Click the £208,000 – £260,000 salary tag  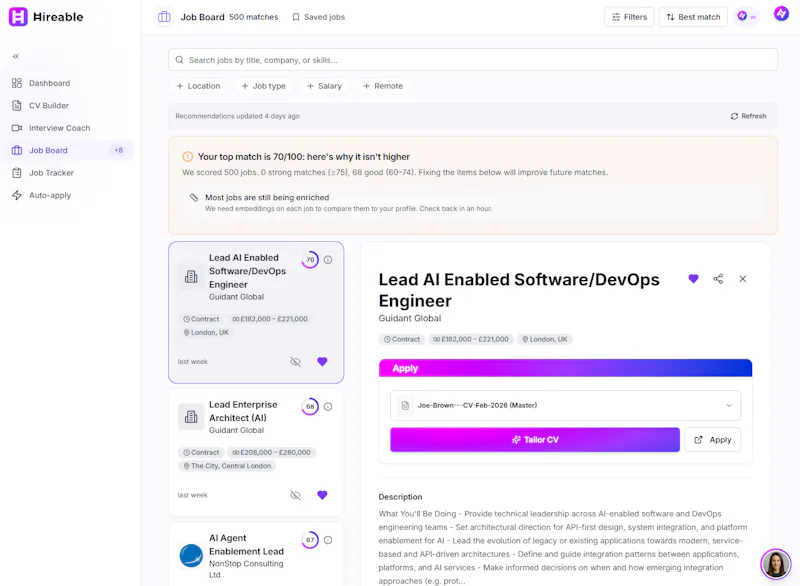tap(271, 452)
